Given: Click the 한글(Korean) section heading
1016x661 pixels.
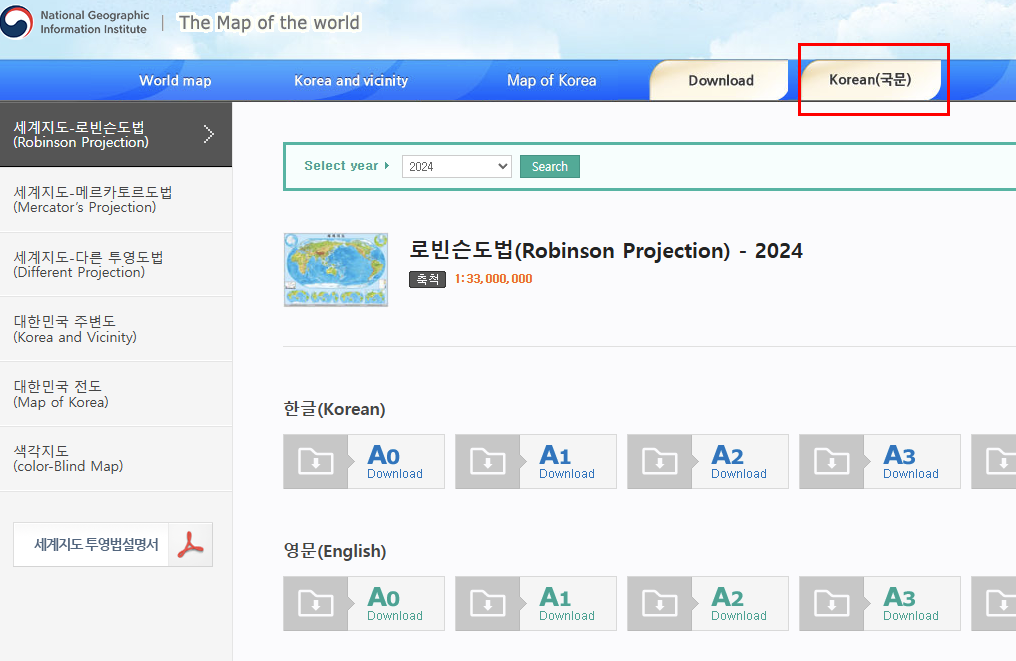Looking at the screenshot, I should tap(334, 409).
